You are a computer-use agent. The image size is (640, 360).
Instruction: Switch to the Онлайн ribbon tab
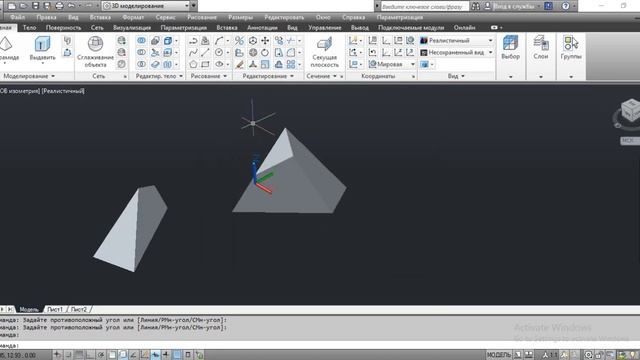[464, 27]
